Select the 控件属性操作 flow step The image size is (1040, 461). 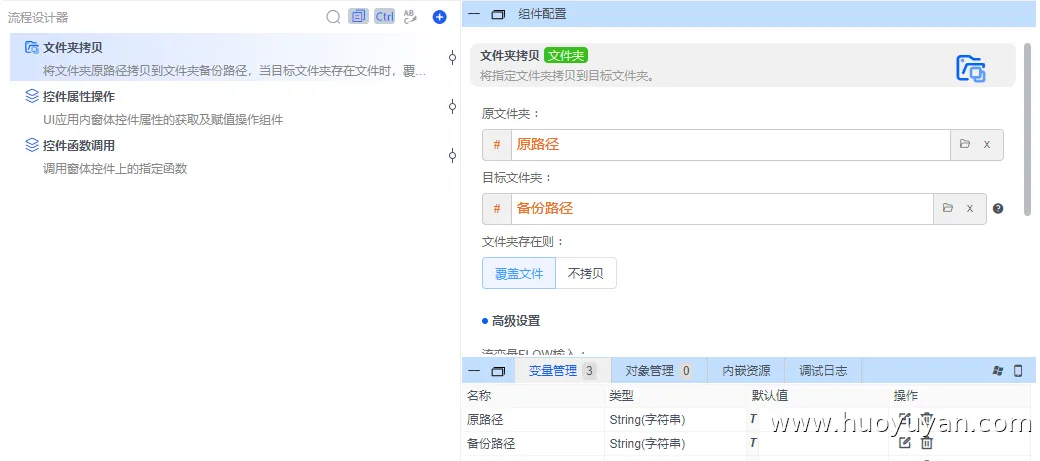[218, 107]
